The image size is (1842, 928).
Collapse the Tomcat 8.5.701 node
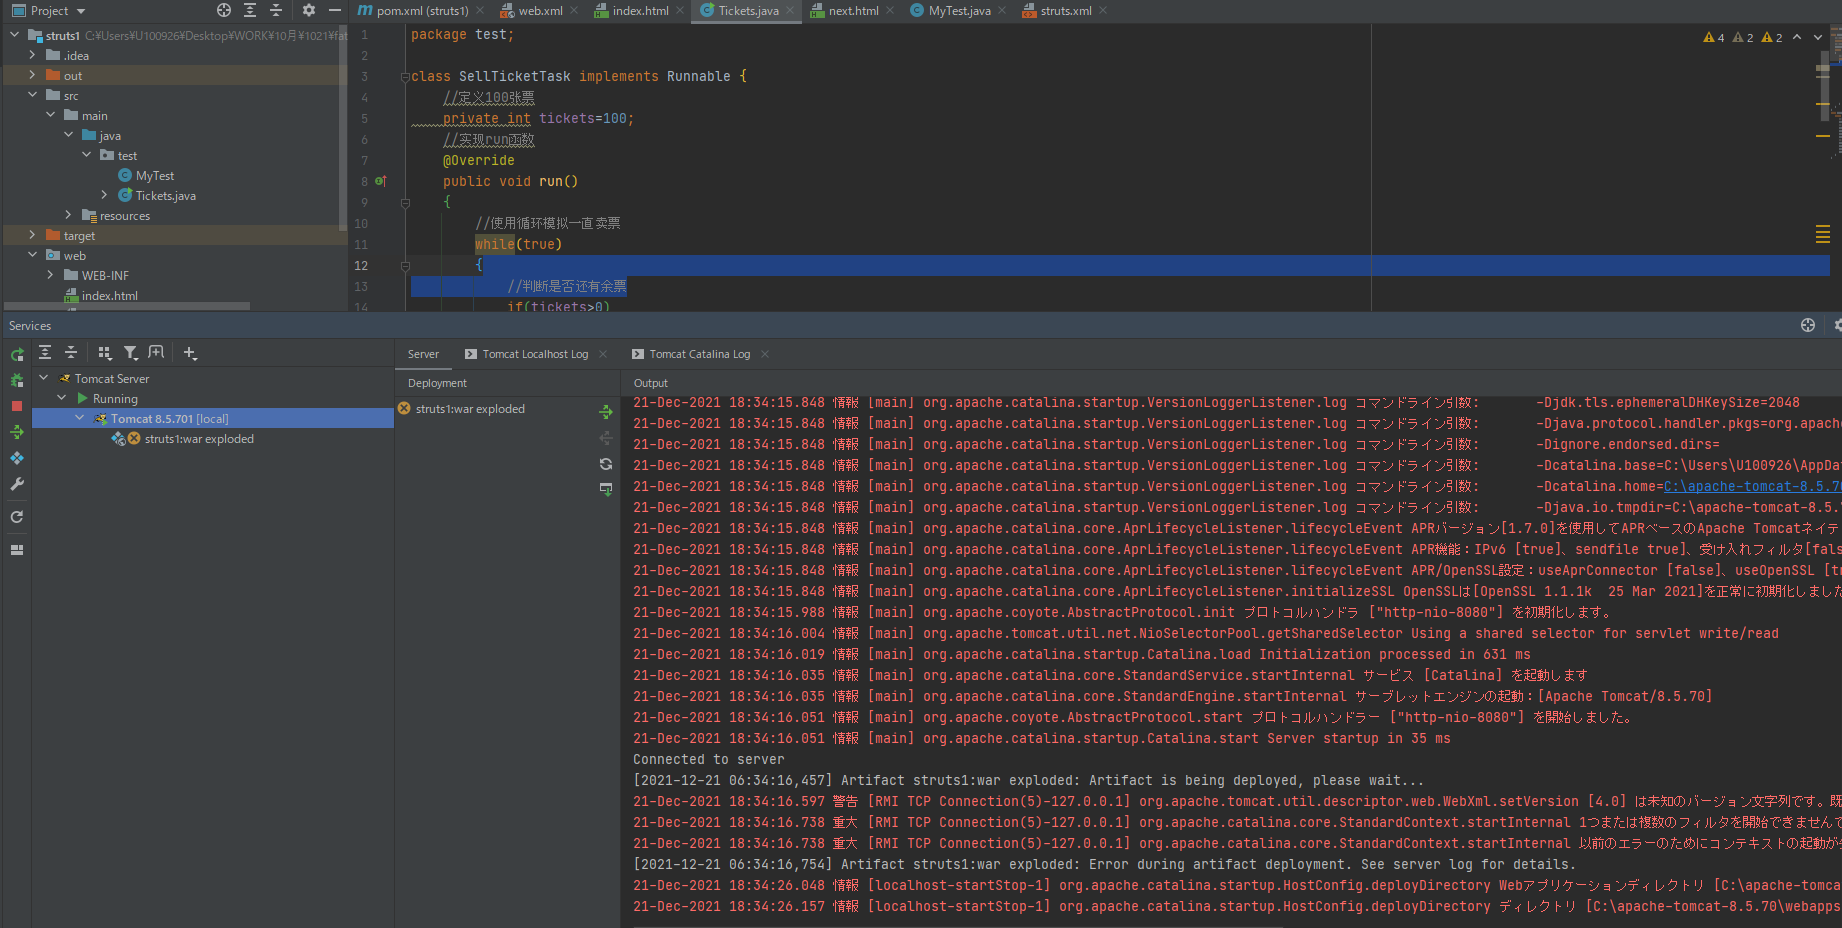coord(80,418)
